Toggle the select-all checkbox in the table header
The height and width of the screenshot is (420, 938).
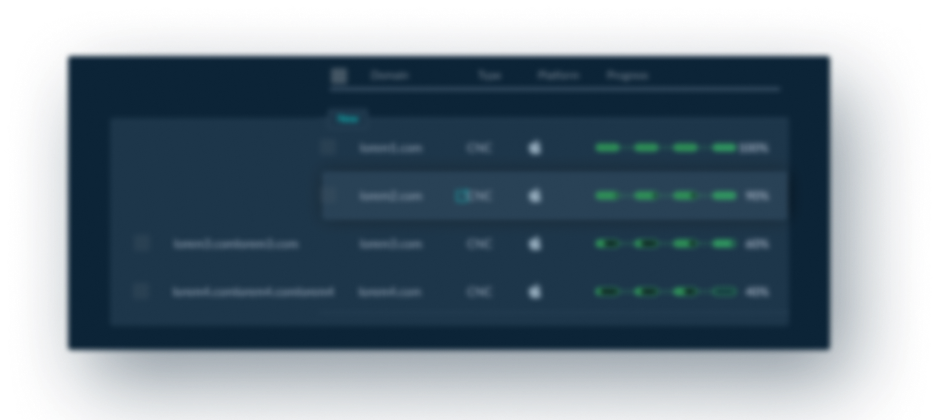(339, 75)
